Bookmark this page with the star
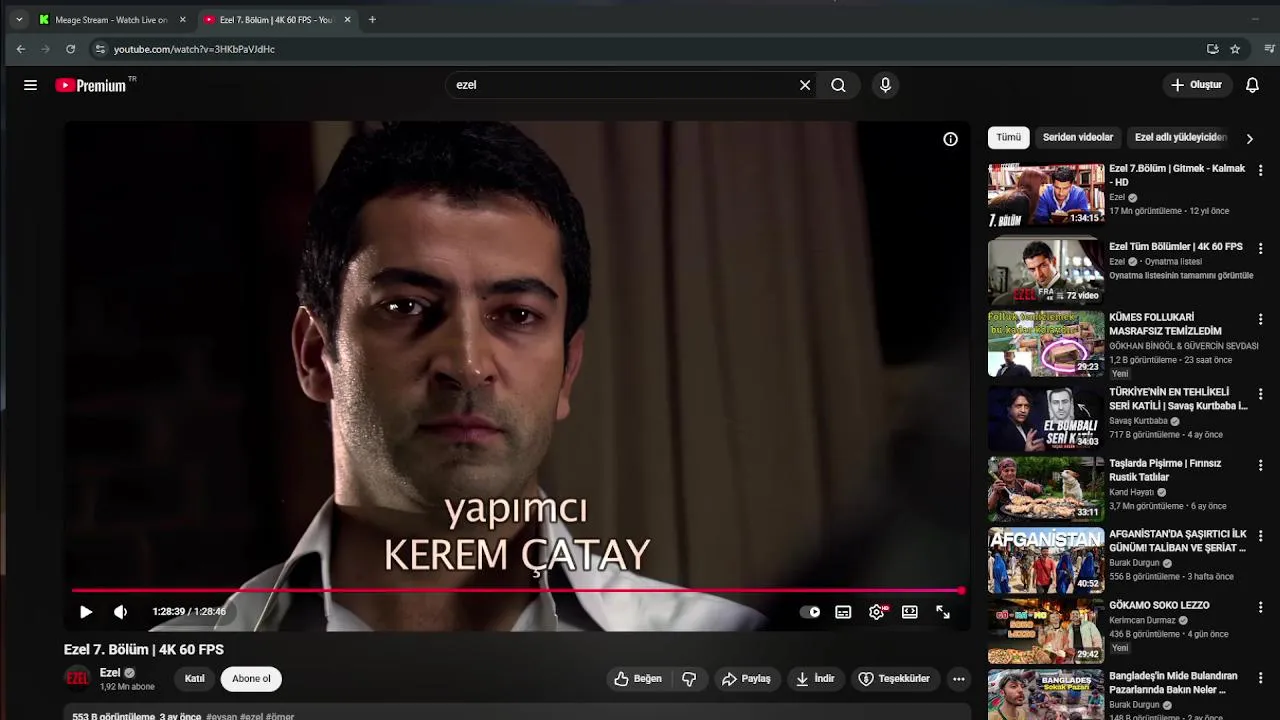 pos(1235,49)
